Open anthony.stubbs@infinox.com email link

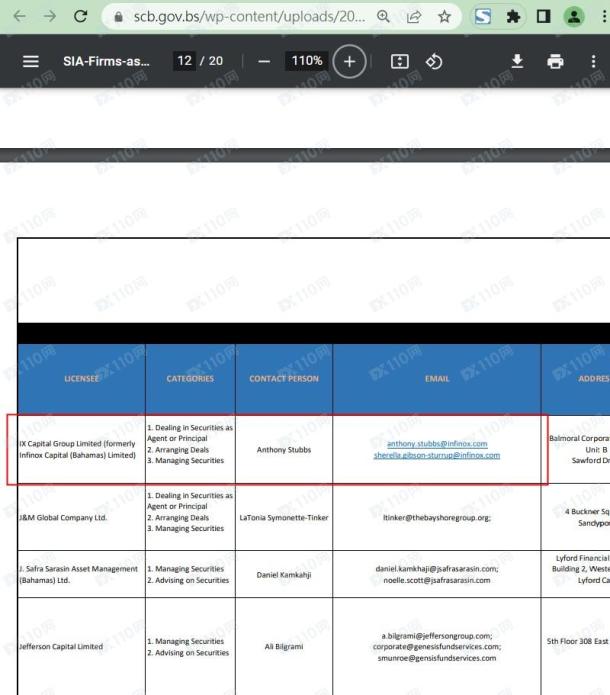(437, 444)
